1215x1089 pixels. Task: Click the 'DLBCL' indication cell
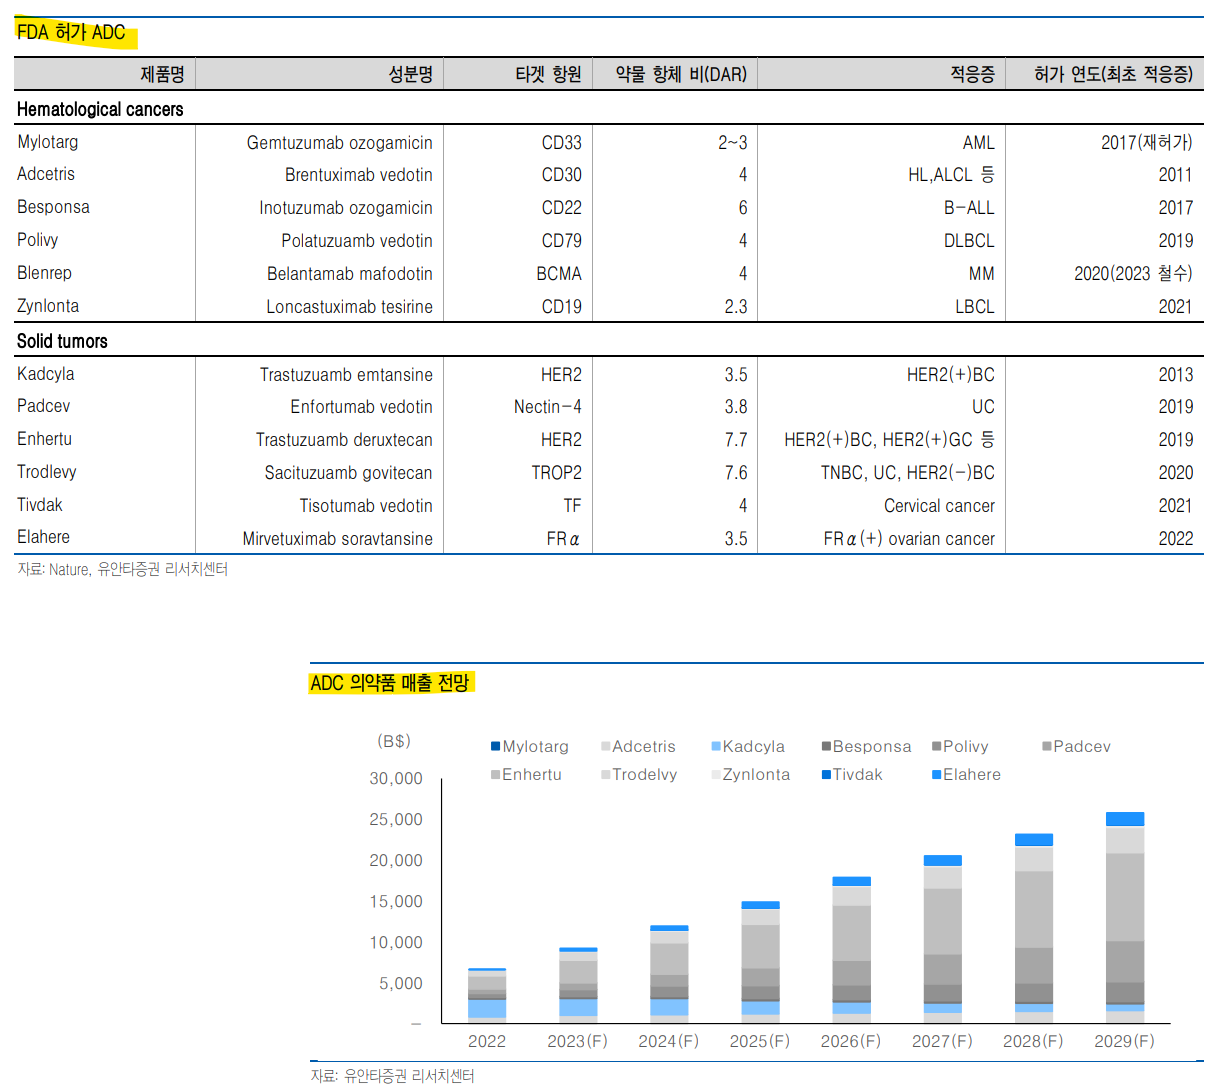969,241
